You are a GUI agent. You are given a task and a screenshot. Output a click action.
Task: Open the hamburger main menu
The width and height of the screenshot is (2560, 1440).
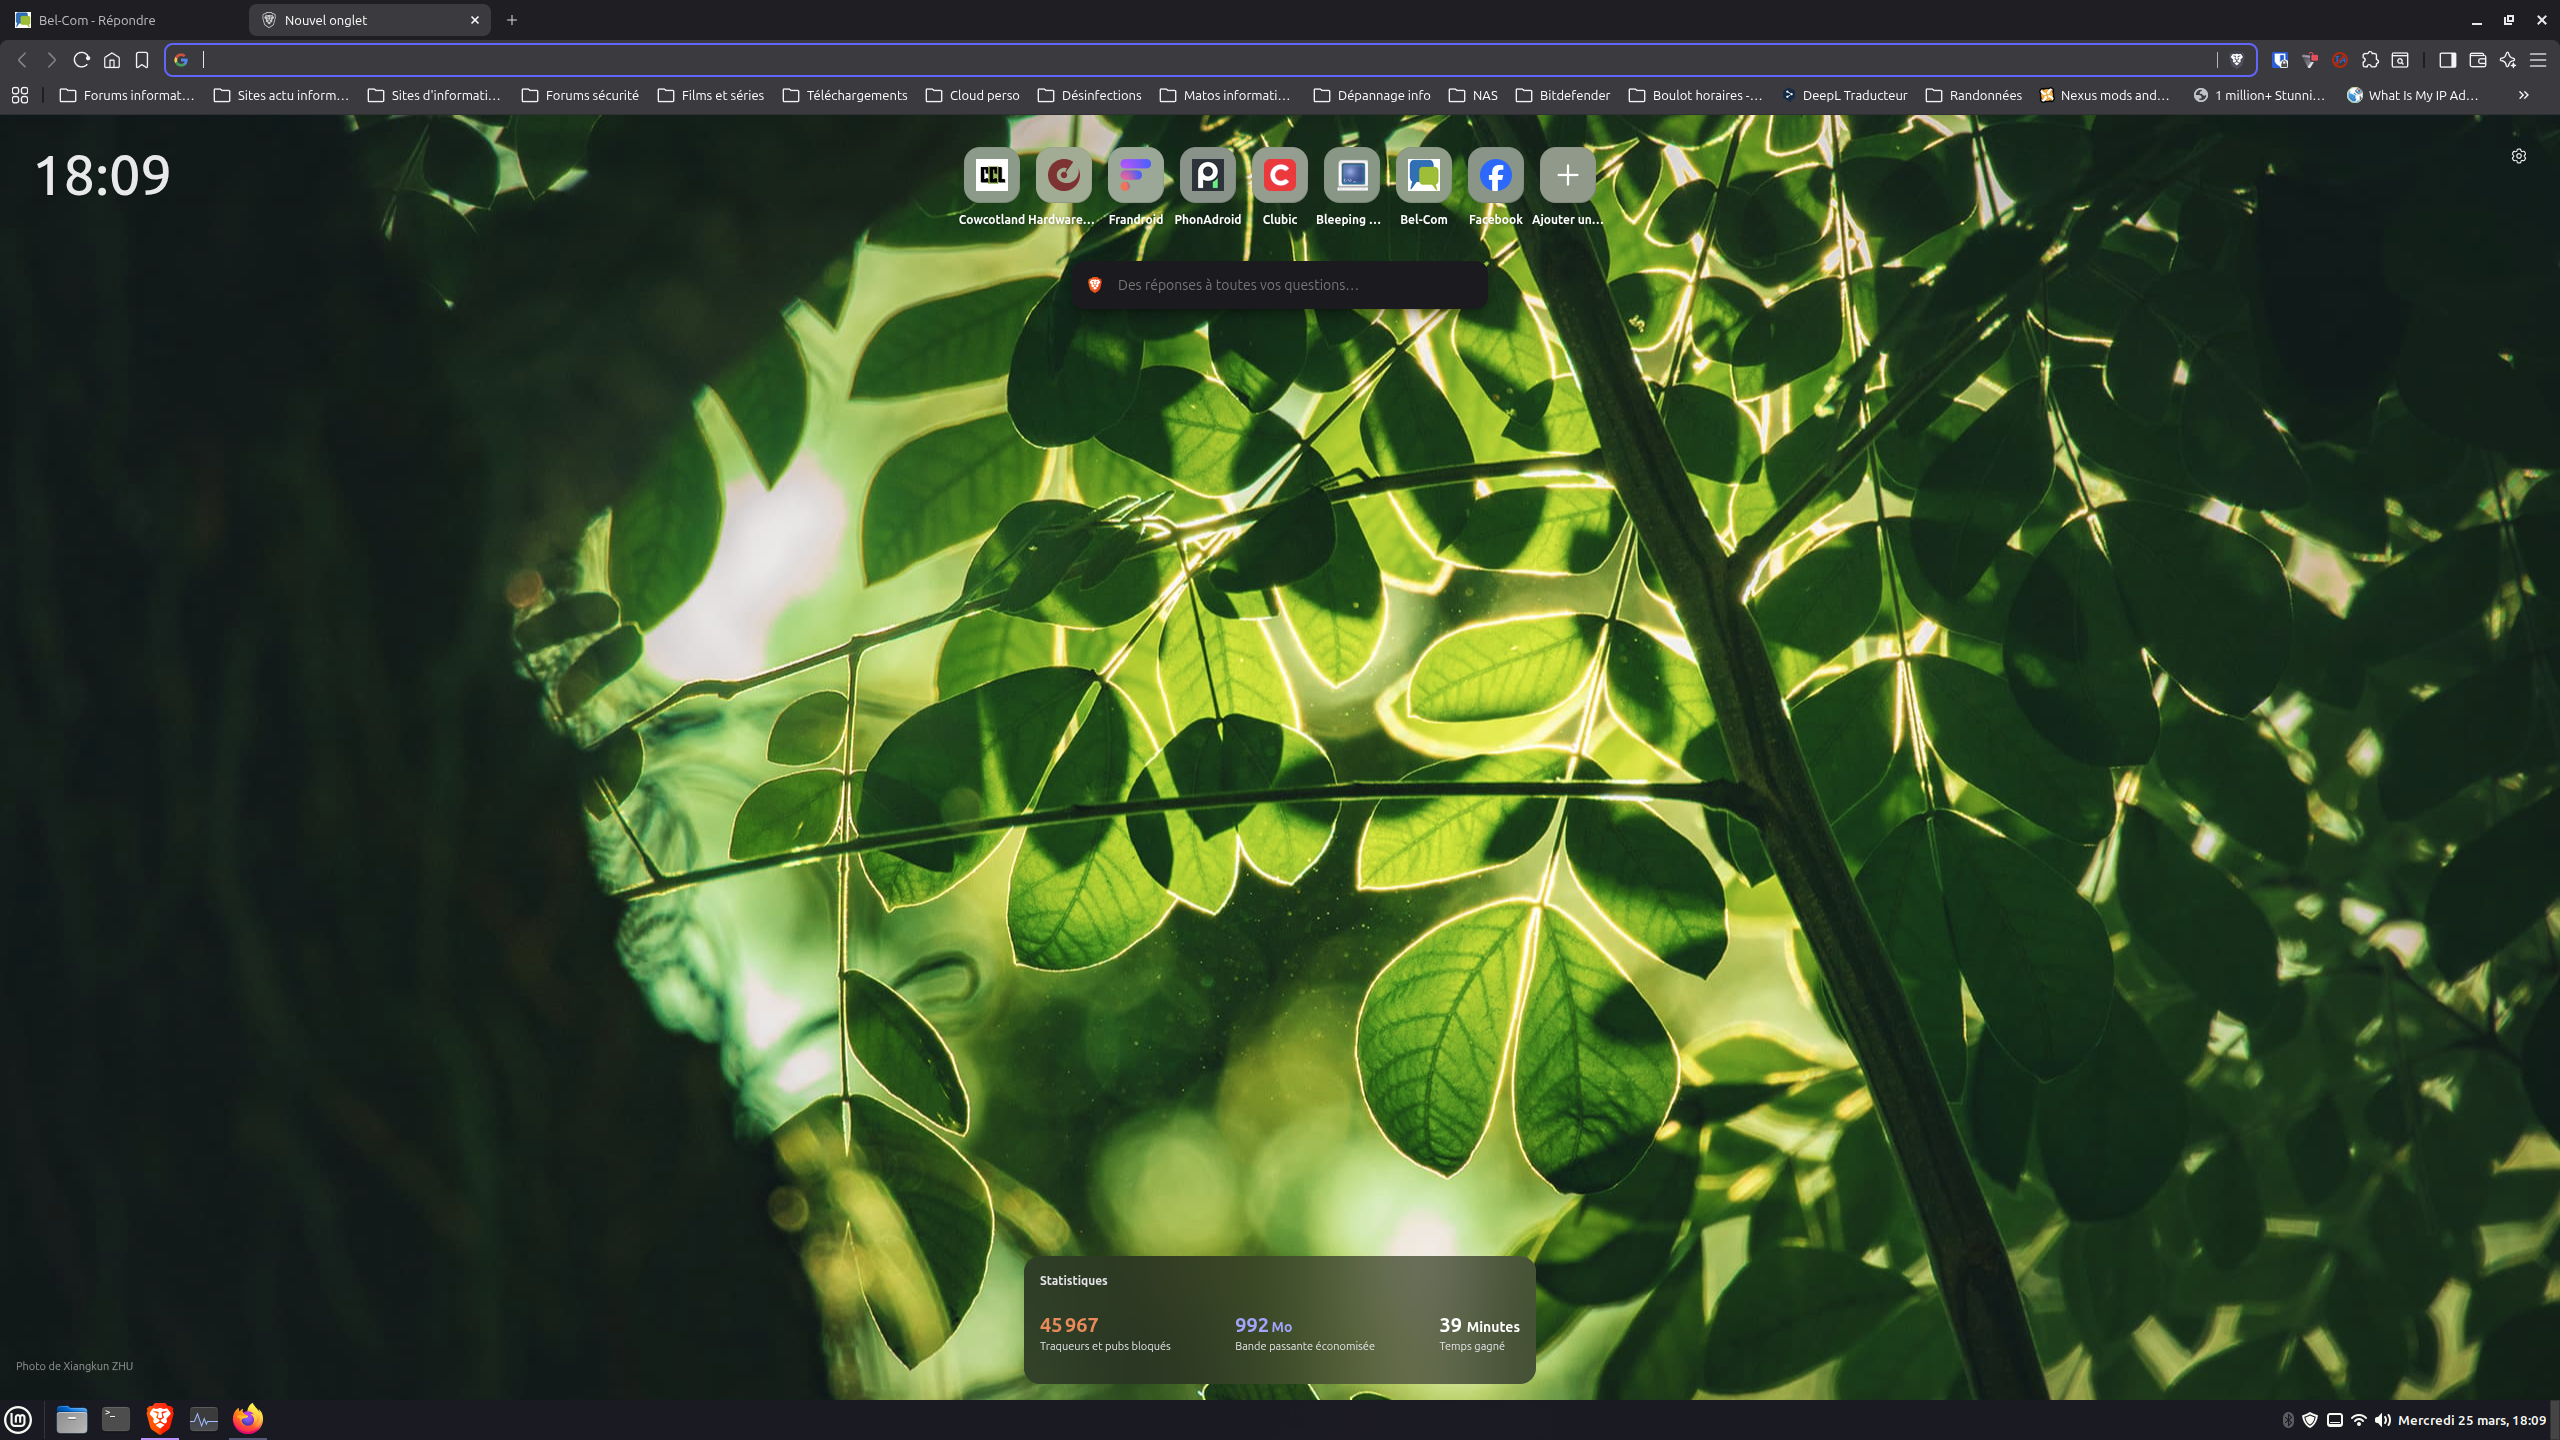coord(2538,60)
